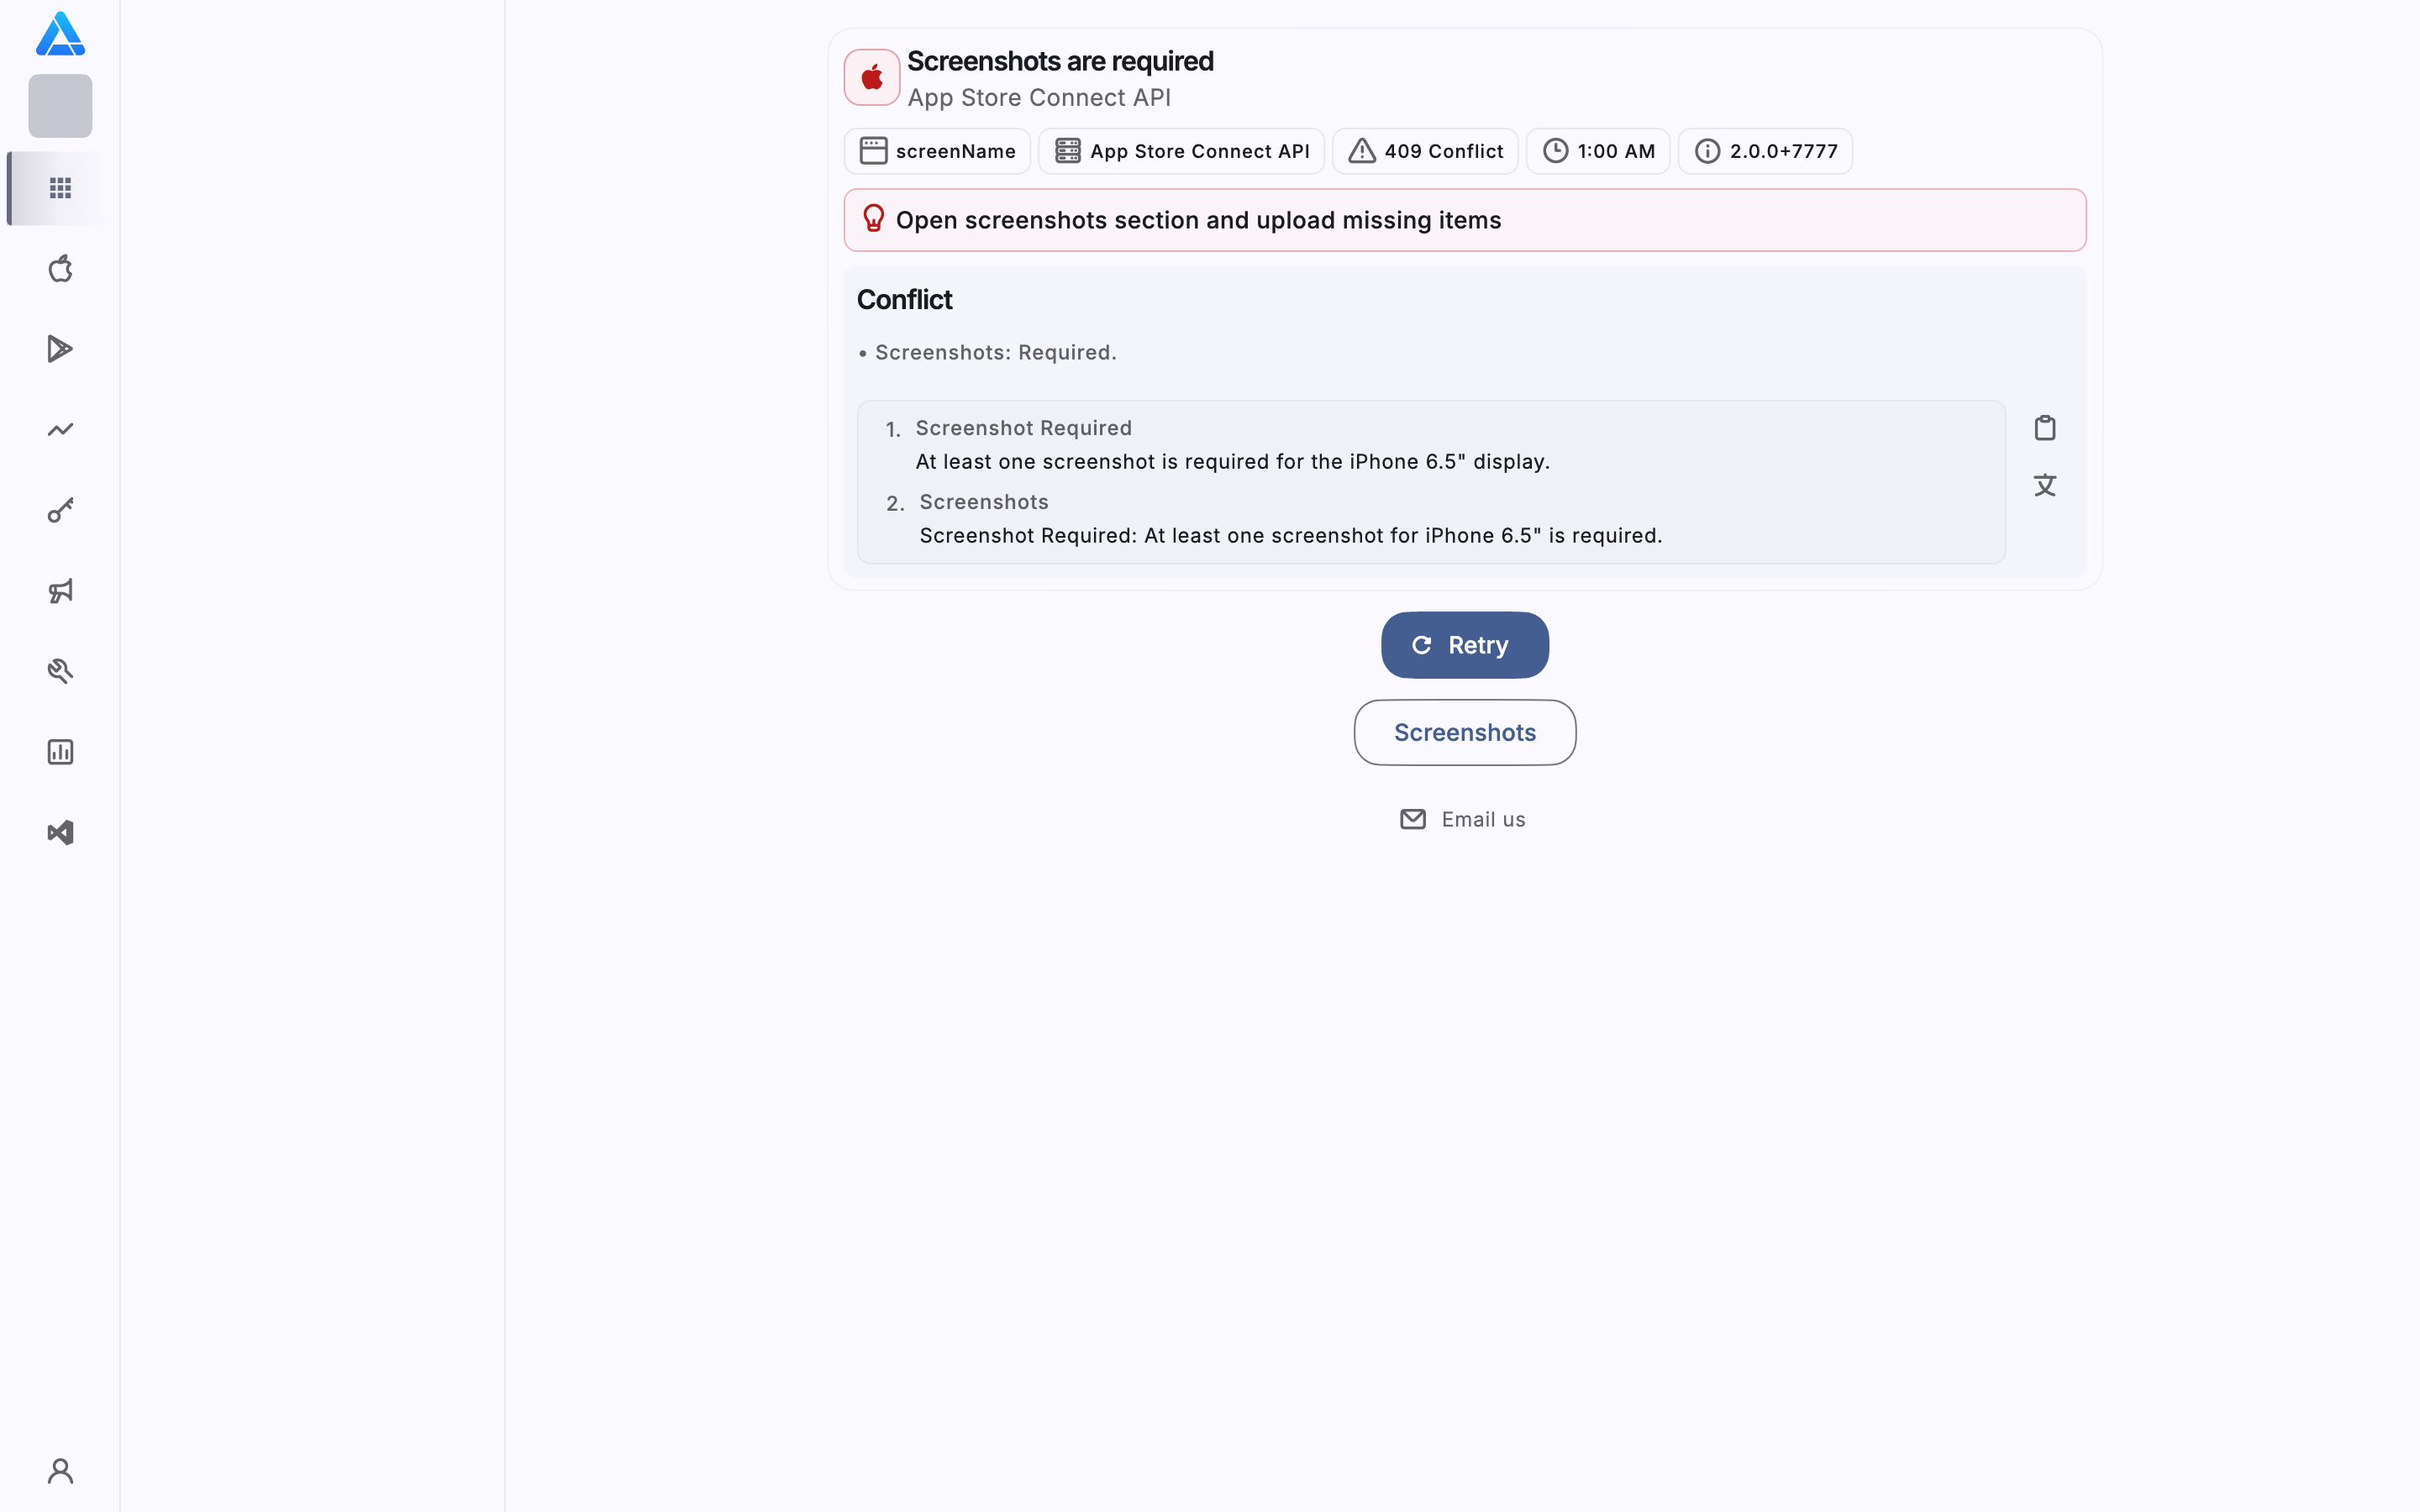Click the 409 Conflict chip
This screenshot has width=2420, height=1512.
[1425, 151]
